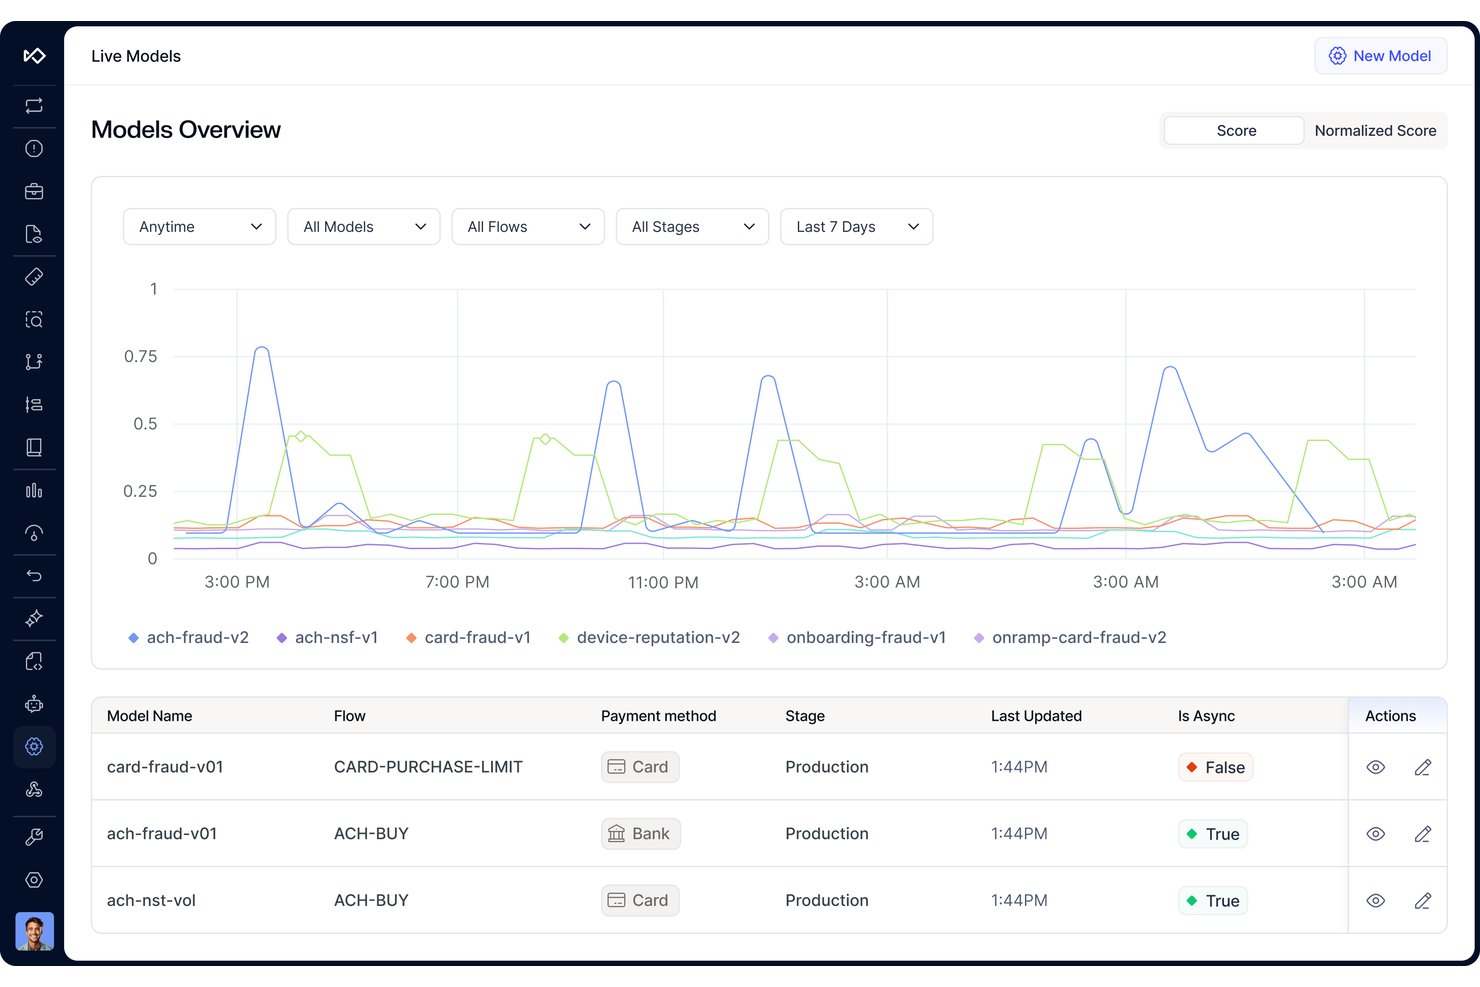1480x987 pixels.
Task: Select the ach-nst-vol model name
Action: click(x=151, y=901)
